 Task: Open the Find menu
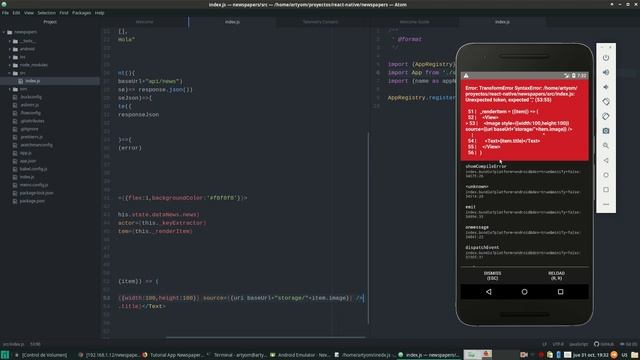click(x=64, y=13)
